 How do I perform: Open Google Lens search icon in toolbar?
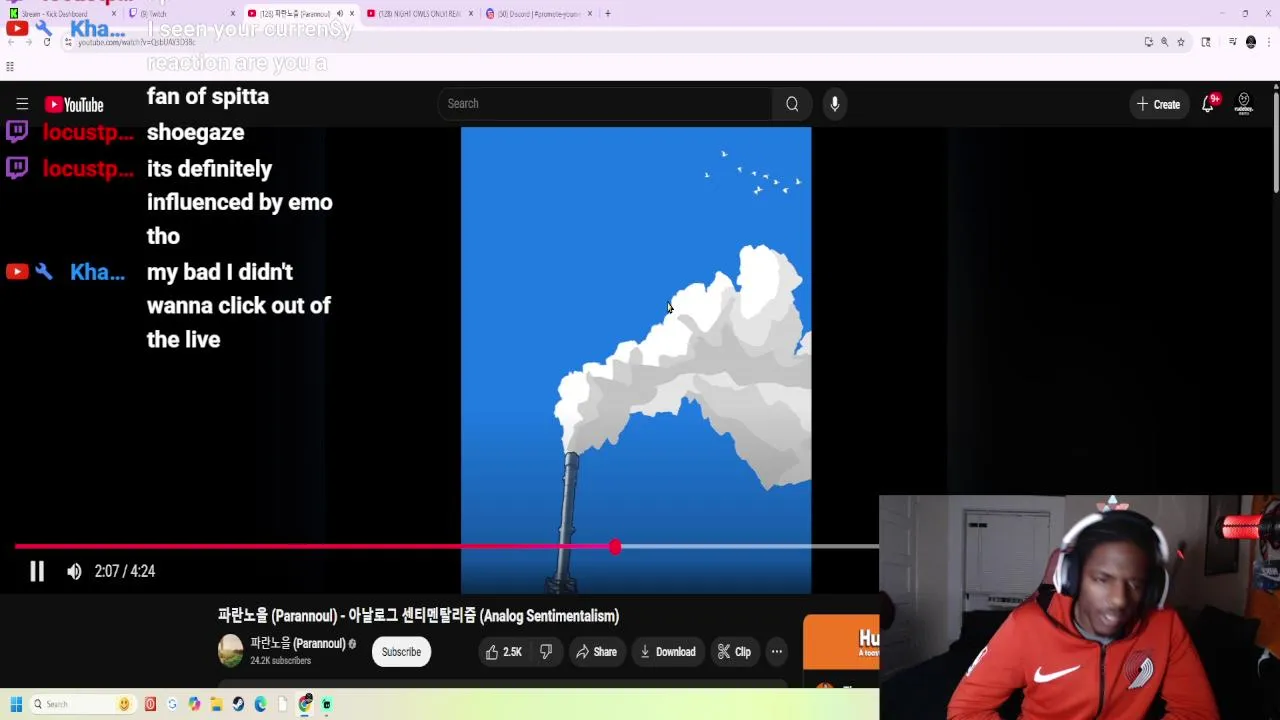(x=1206, y=42)
